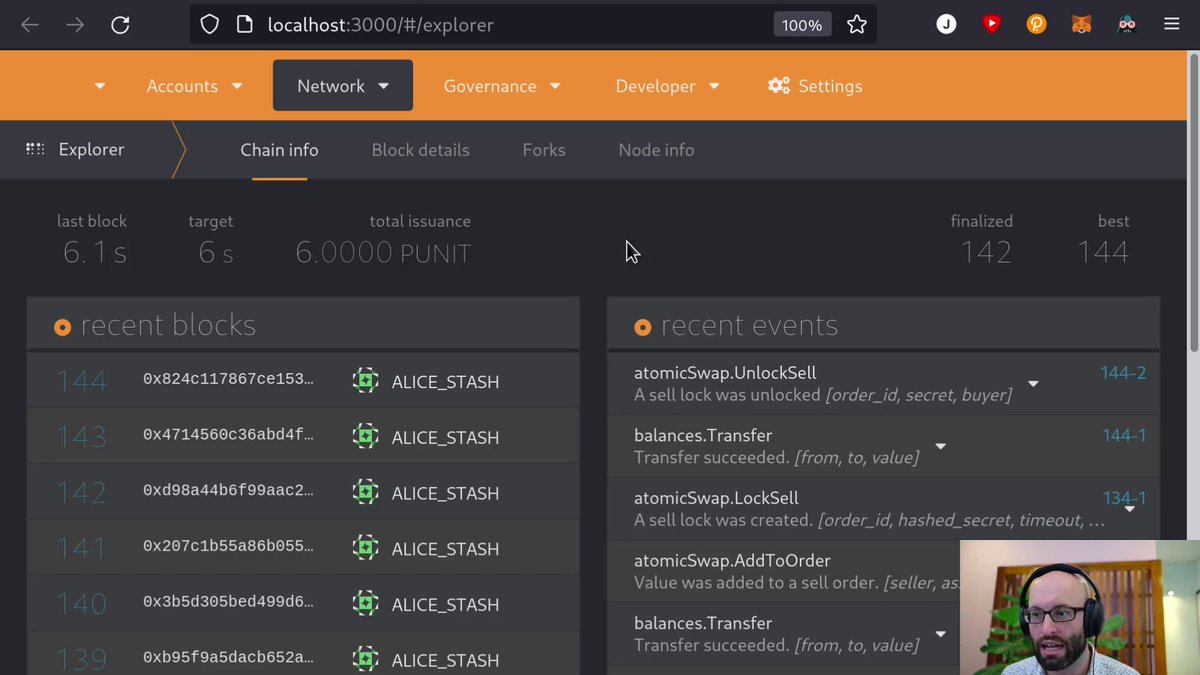Screen dimensions: 1200x675
Task: Click the total issuance 6.0000 PUNIT value
Action: pos(383,253)
